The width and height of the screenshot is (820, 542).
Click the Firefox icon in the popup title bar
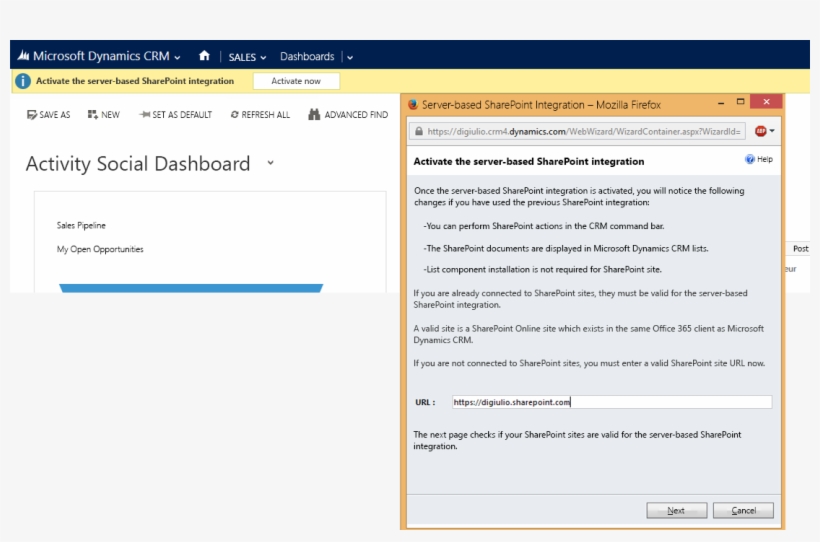click(x=413, y=105)
